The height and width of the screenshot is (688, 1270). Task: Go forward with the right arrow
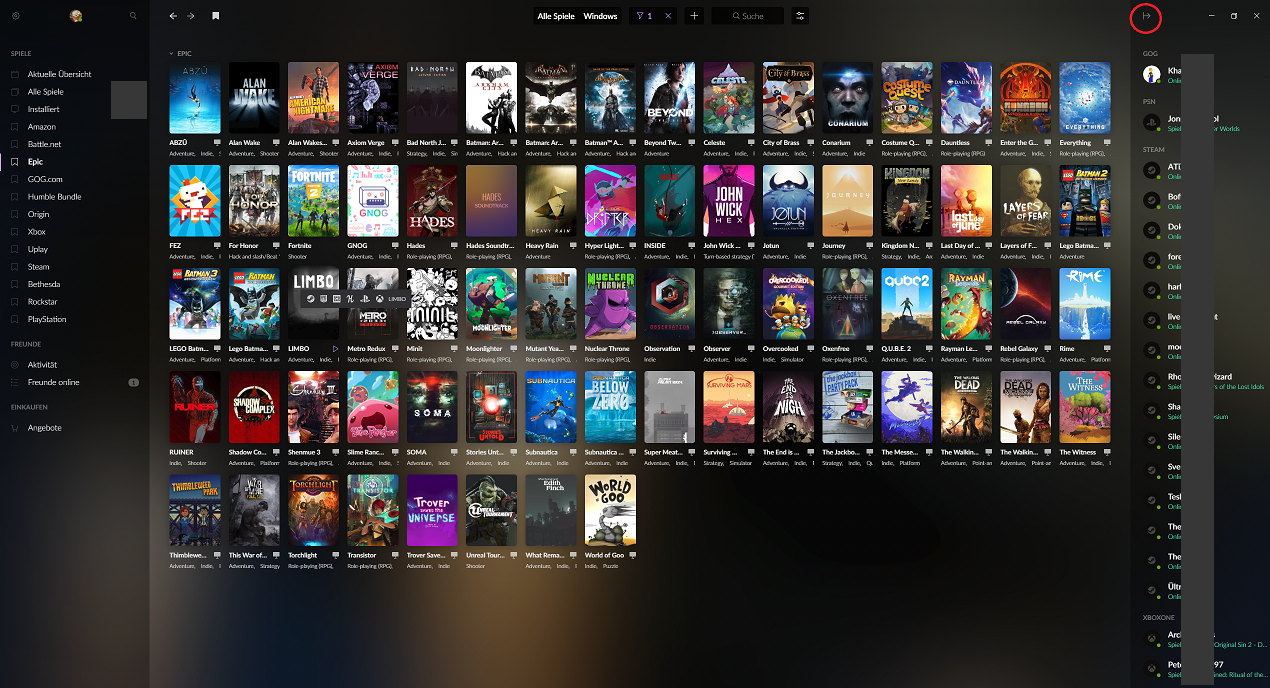point(191,16)
